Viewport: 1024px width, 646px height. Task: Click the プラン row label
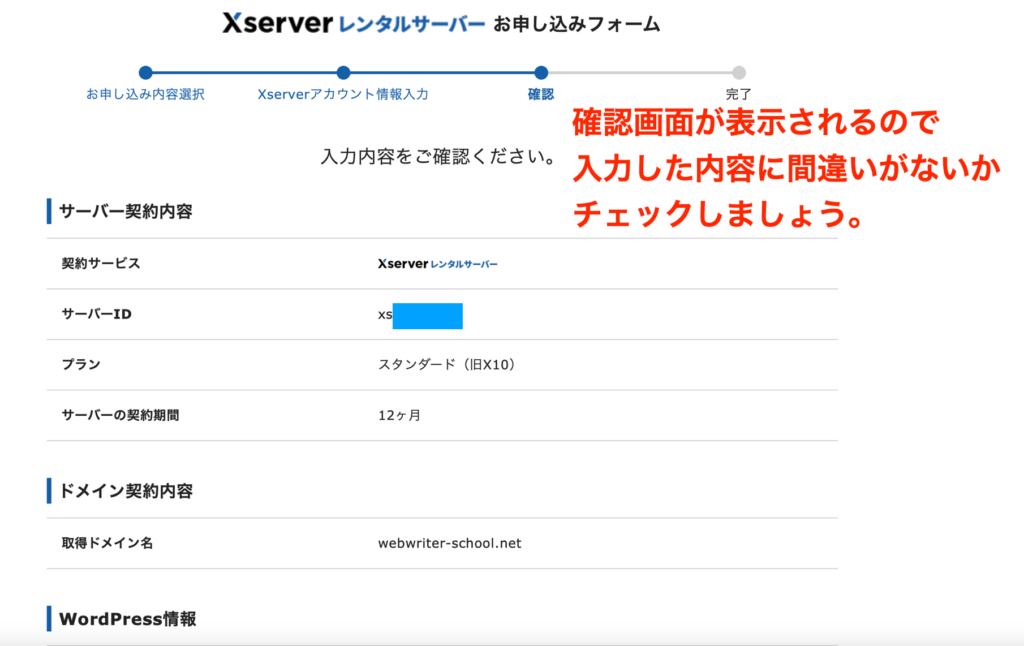coord(81,364)
